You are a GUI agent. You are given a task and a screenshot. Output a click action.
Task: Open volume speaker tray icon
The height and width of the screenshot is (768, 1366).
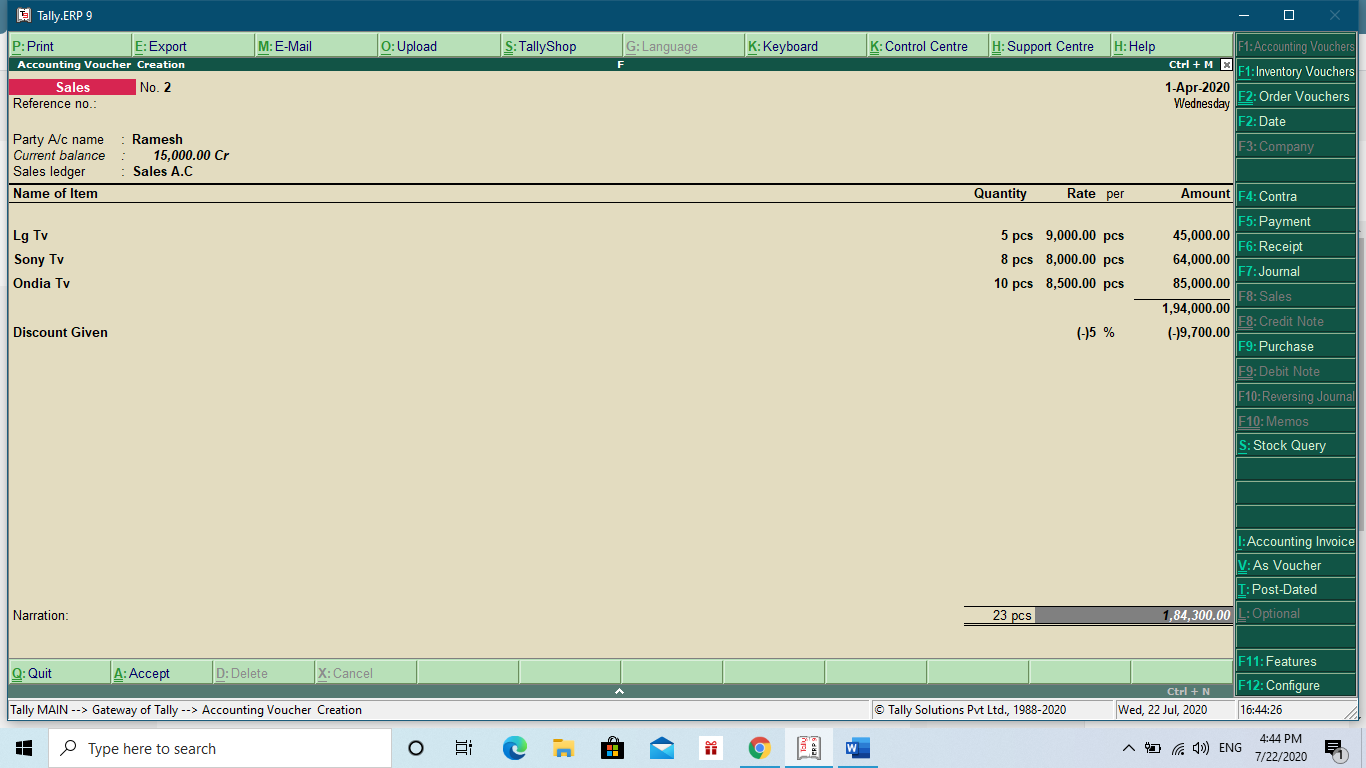point(1201,748)
